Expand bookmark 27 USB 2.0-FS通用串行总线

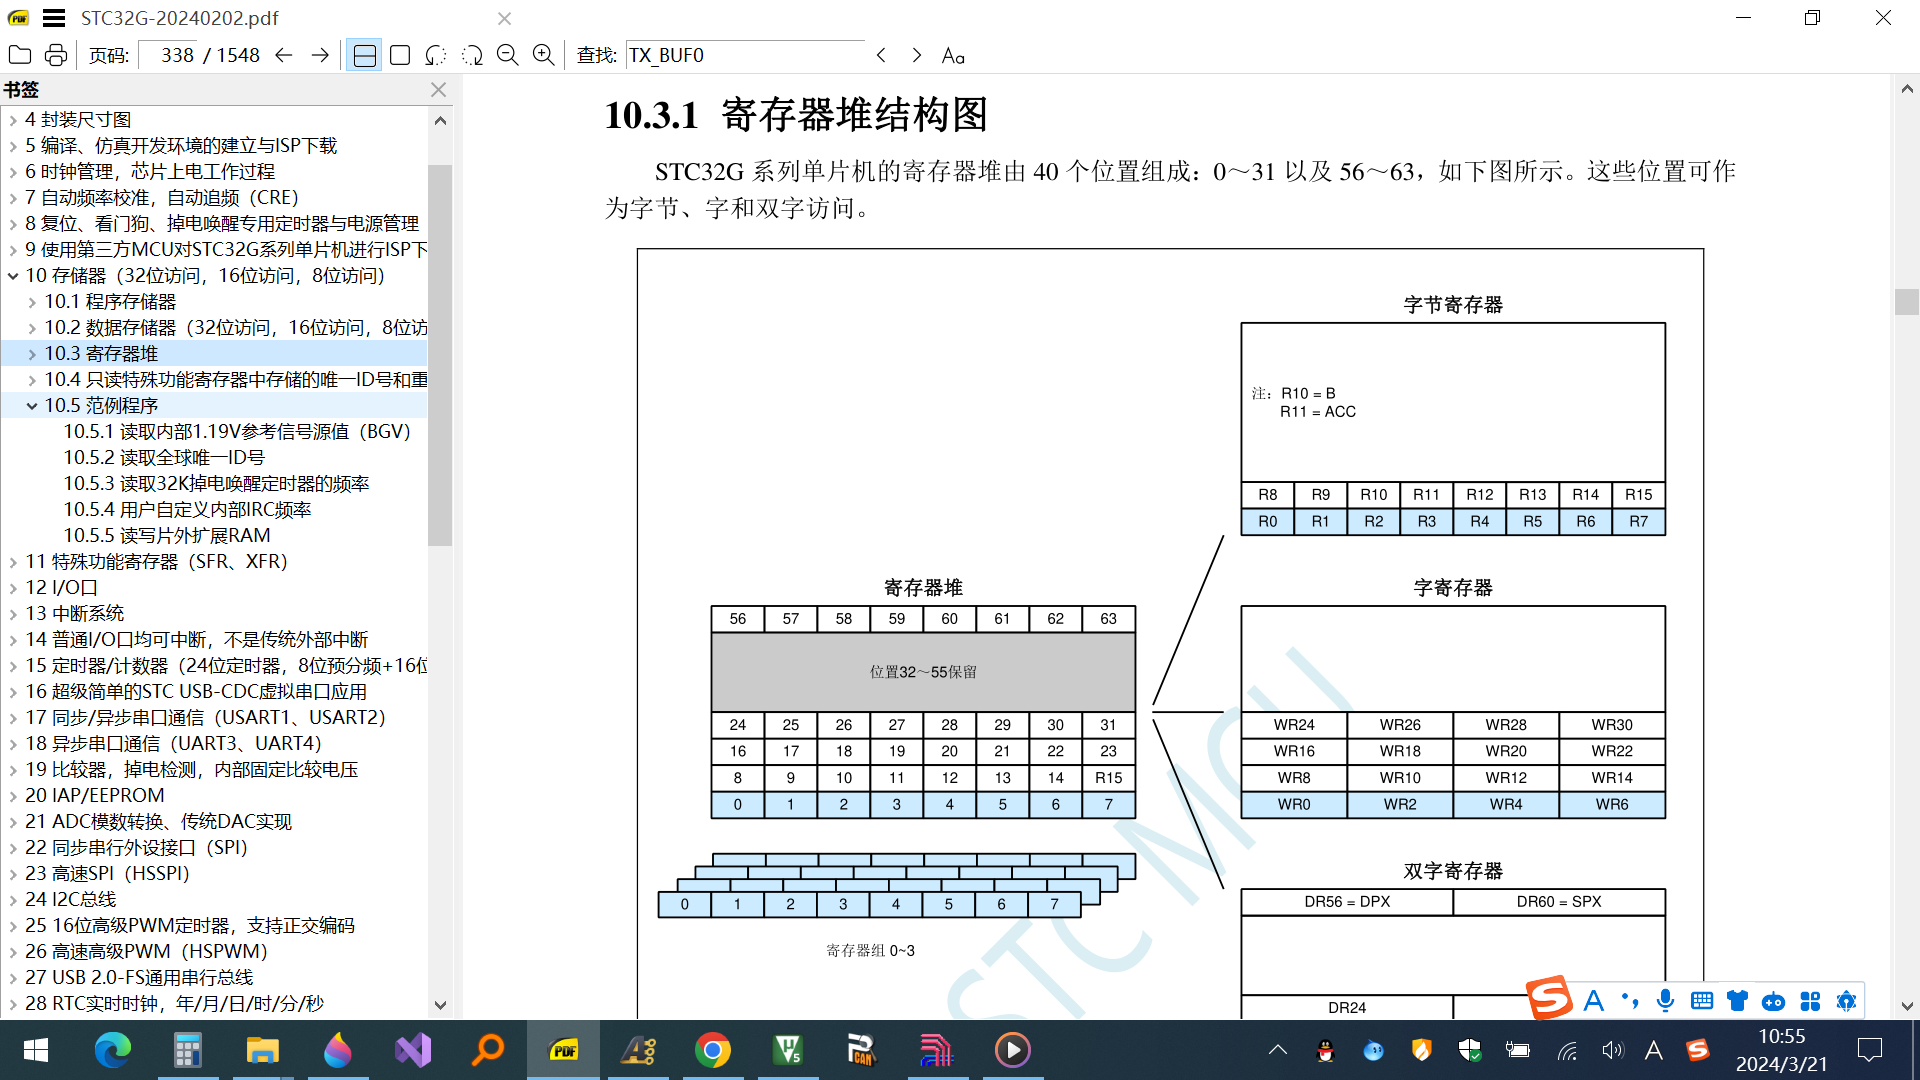[x=13, y=978]
